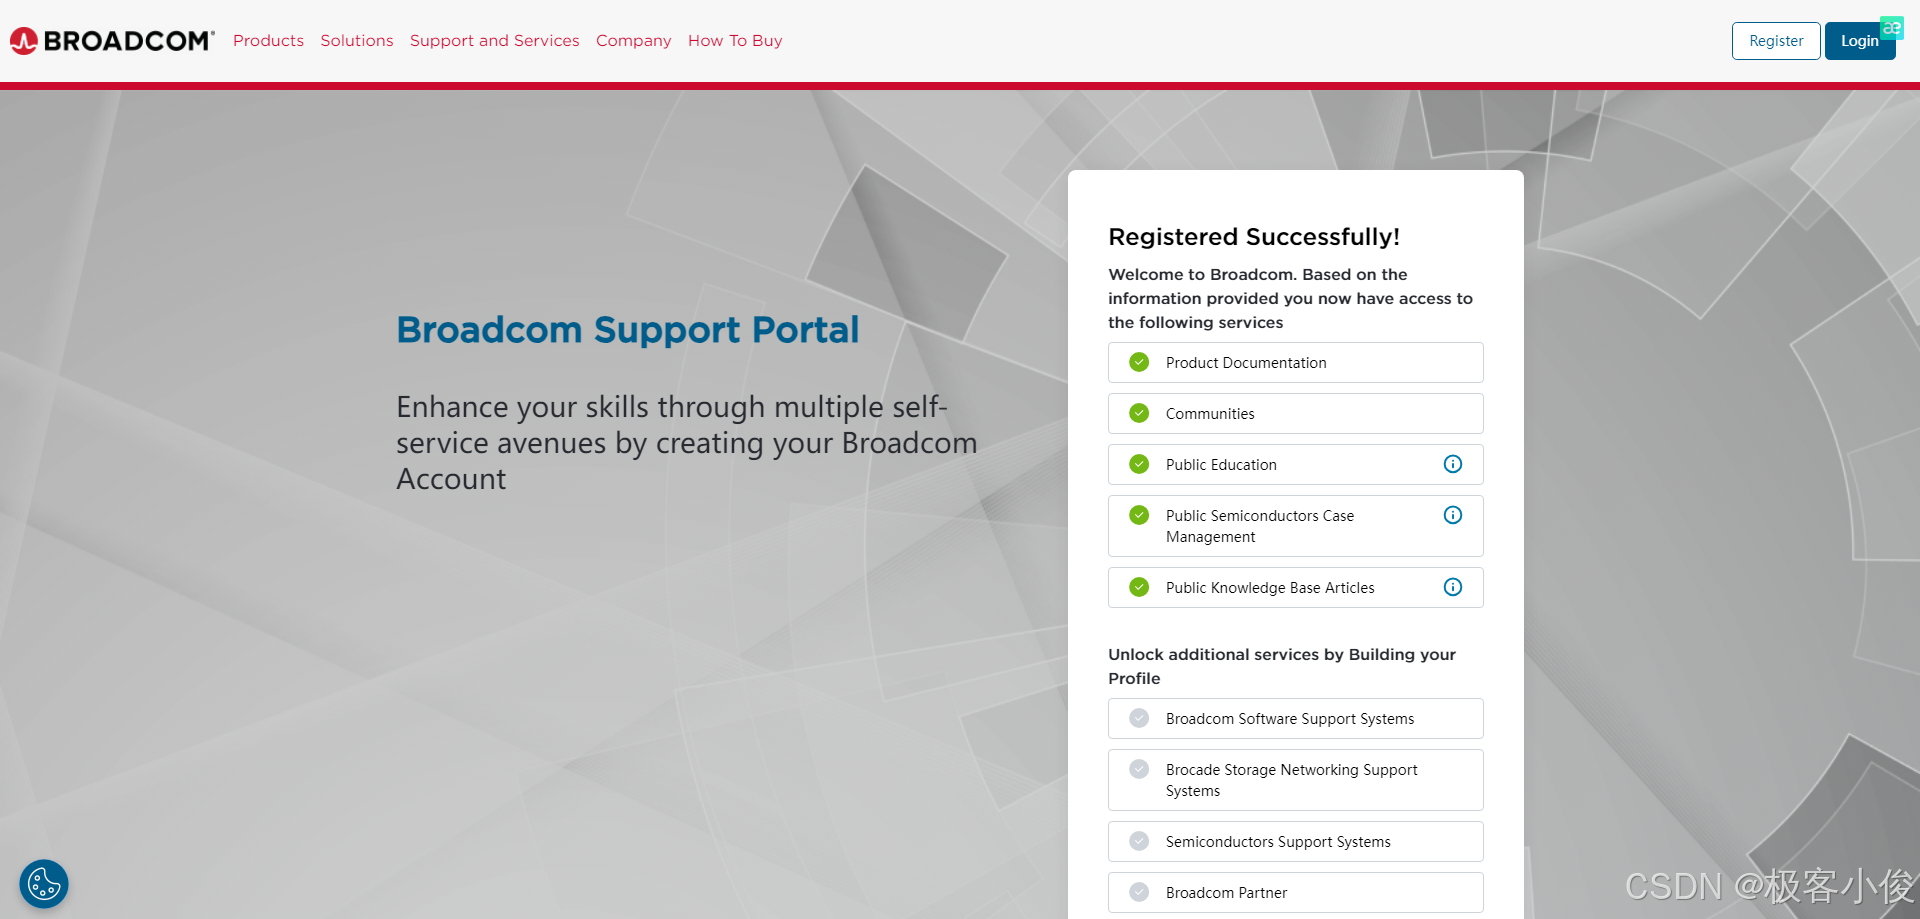Click gray check for Brocade Storage Networking Support
The height and width of the screenshot is (919, 1920).
(x=1139, y=769)
